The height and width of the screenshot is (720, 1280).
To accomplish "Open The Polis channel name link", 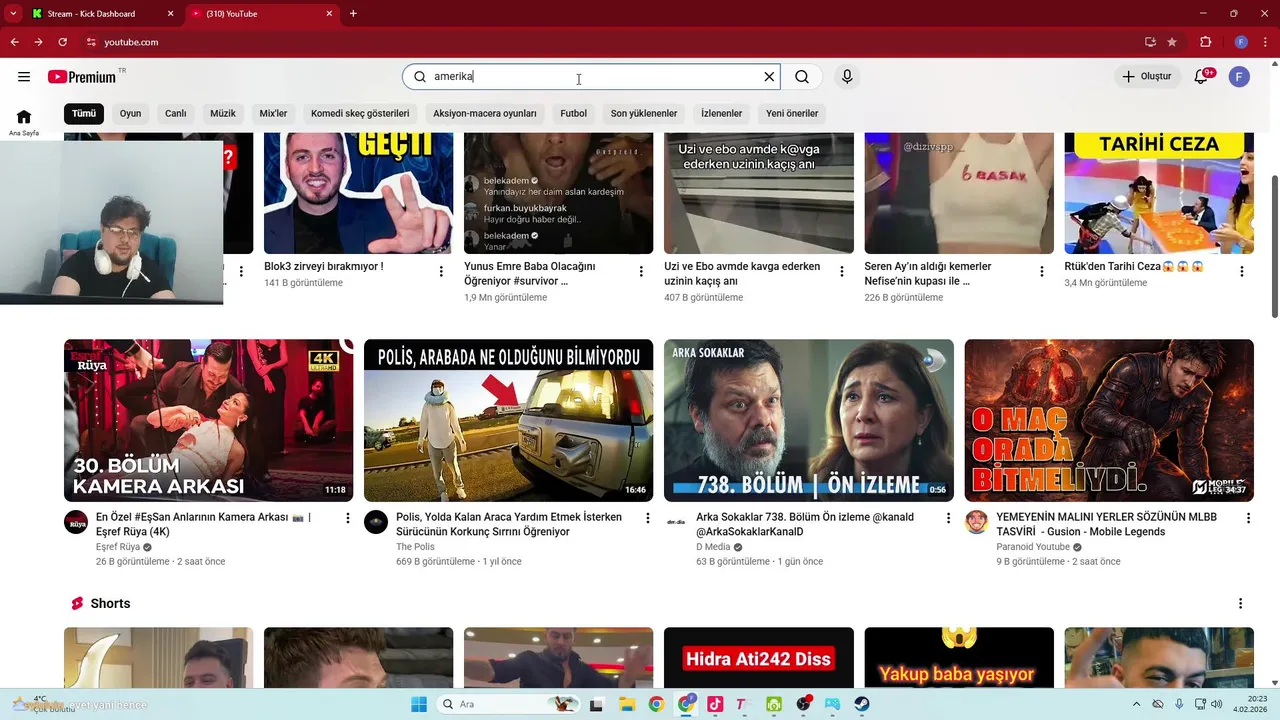I will tap(415, 547).
